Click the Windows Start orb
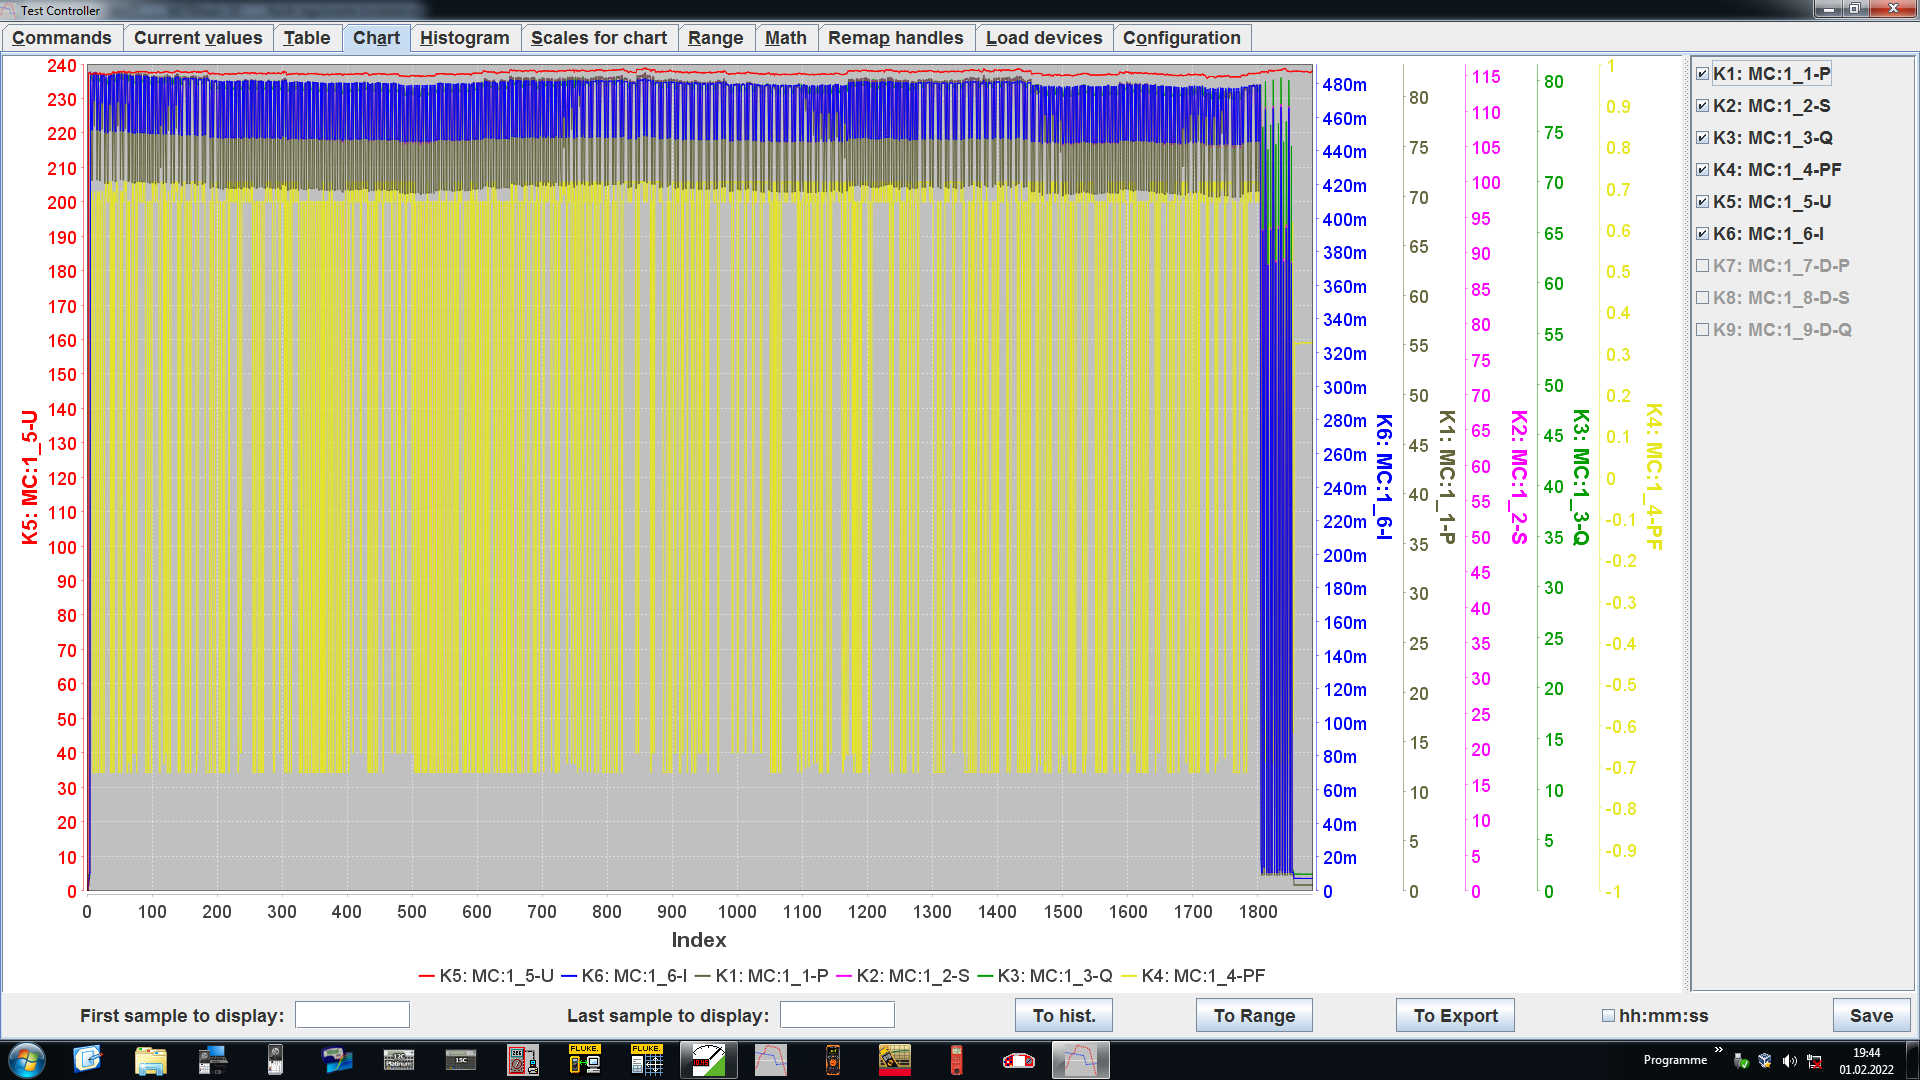Image resolution: width=1920 pixels, height=1080 pixels. pos(27,1059)
